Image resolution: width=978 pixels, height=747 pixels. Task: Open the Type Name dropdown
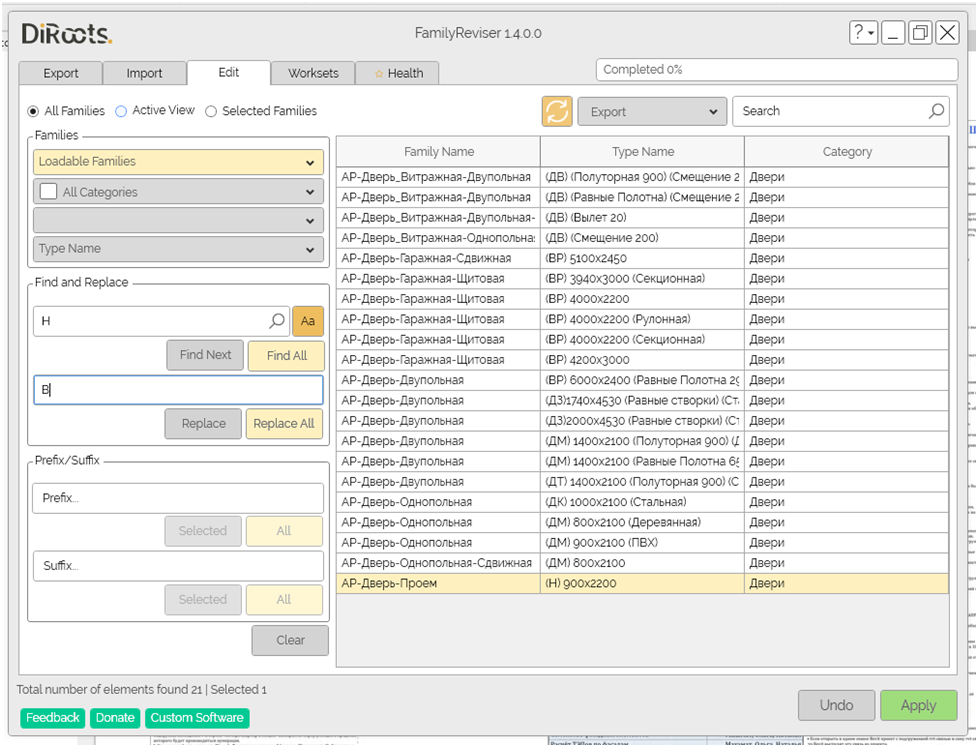178,249
